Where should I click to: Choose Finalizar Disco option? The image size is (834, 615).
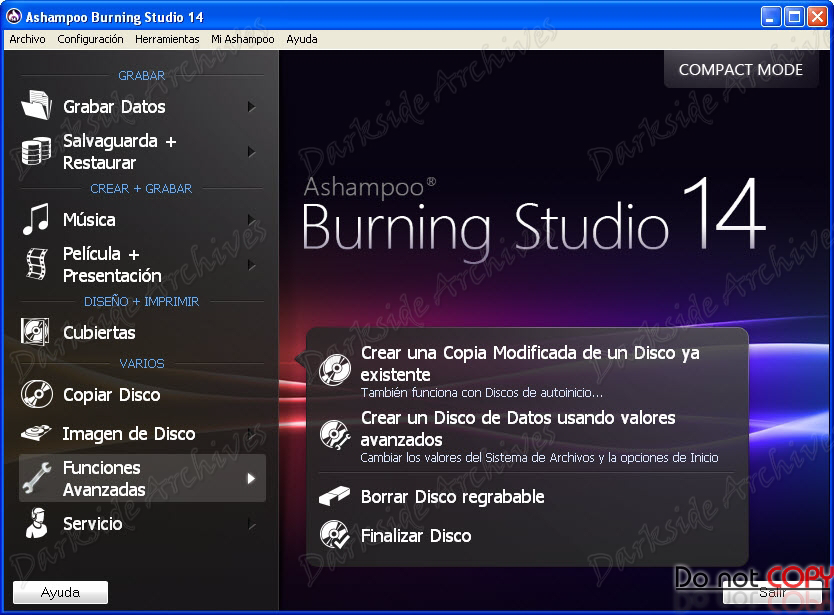coord(416,535)
